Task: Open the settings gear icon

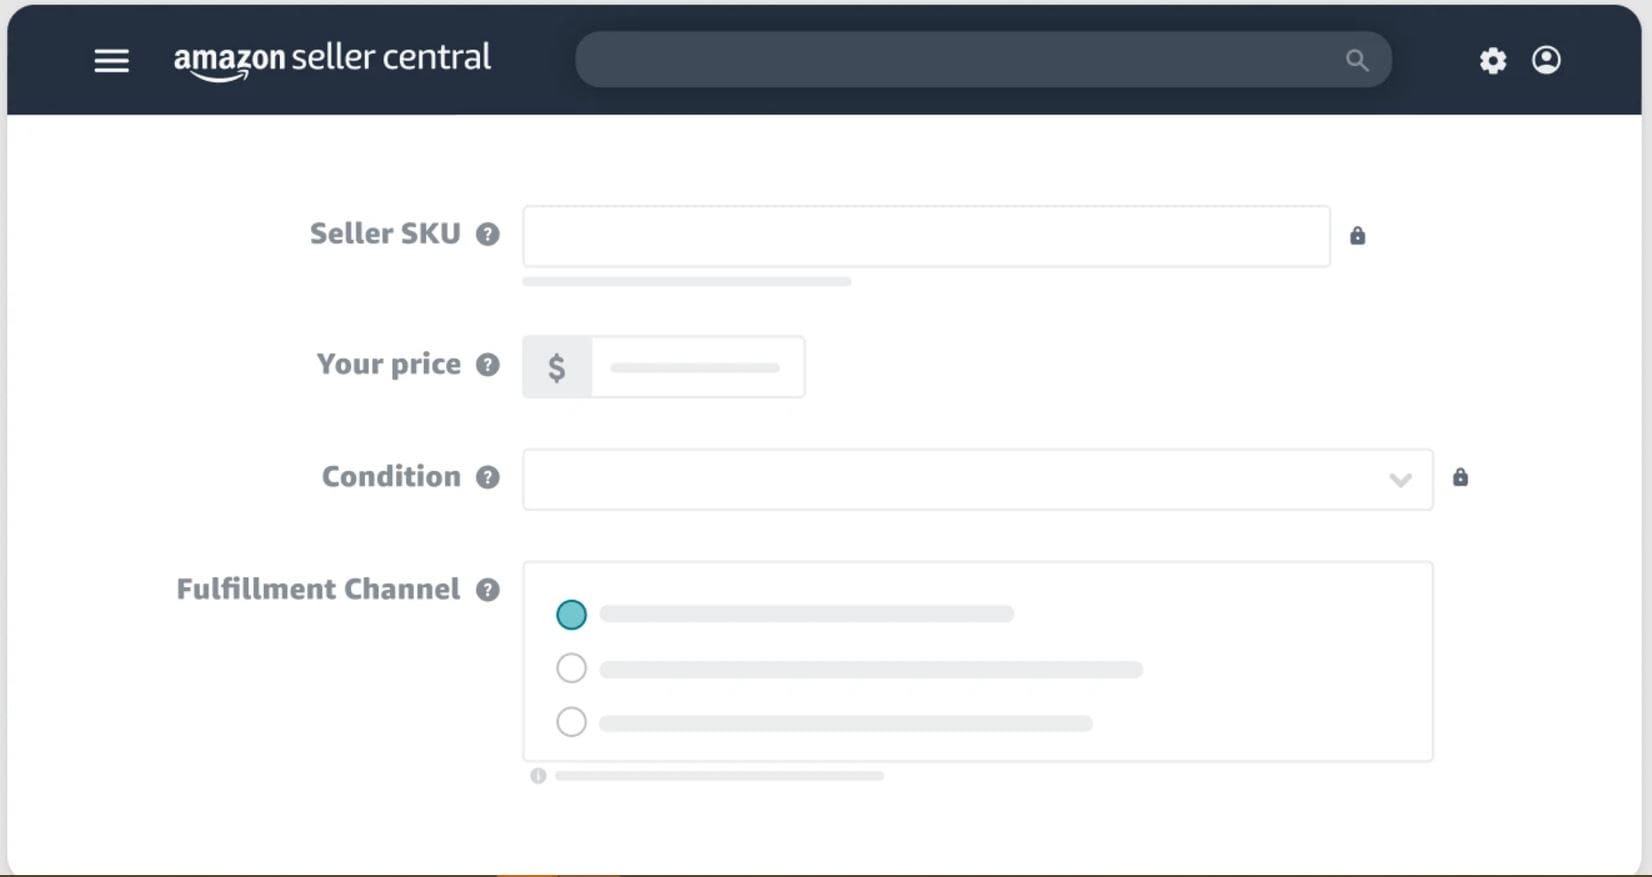Action: tap(1492, 61)
